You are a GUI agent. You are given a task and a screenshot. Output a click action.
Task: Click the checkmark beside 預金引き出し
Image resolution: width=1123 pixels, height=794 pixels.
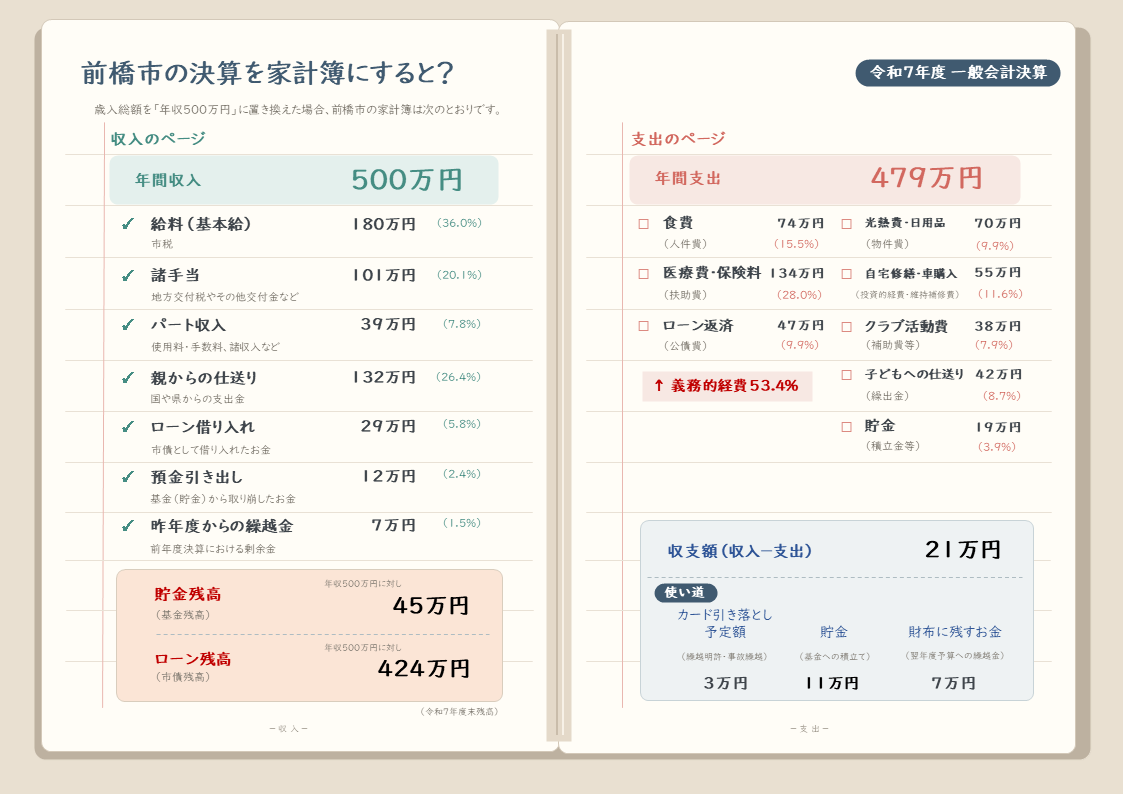click(x=127, y=477)
